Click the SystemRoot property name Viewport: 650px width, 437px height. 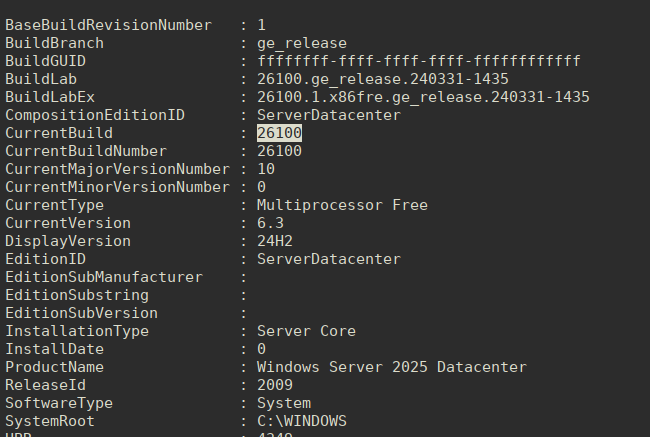tap(50, 421)
